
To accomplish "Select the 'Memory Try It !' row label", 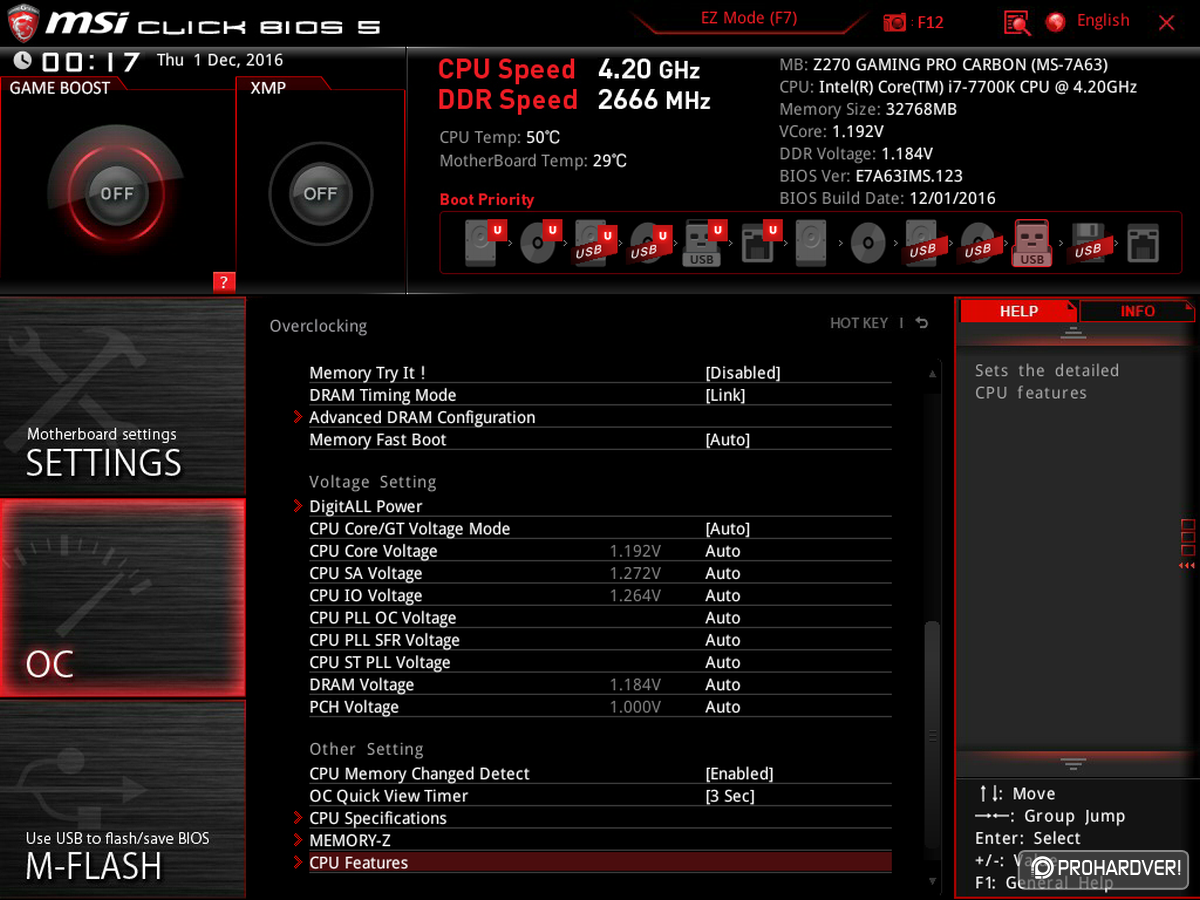I will tap(367, 373).
